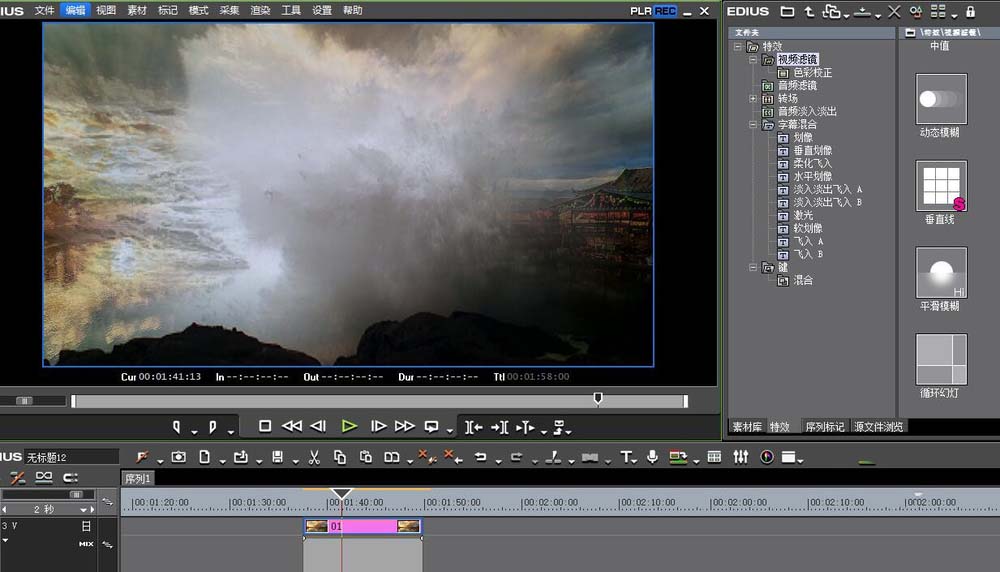1000x572 pixels.
Task: Select the 动态模糊 effect thumbnail
Action: tap(941, 99)
